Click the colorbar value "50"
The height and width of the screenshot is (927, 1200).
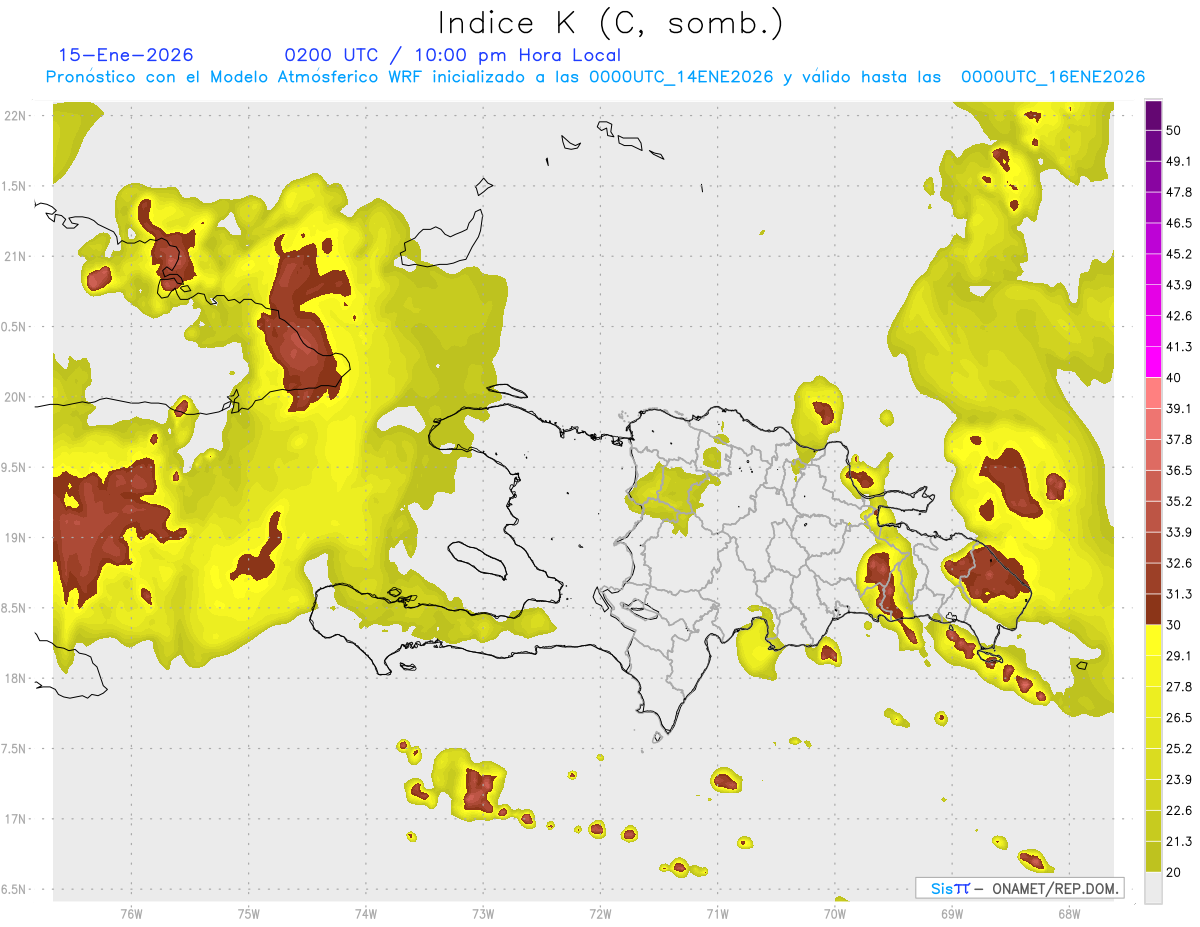[1173, 130]
